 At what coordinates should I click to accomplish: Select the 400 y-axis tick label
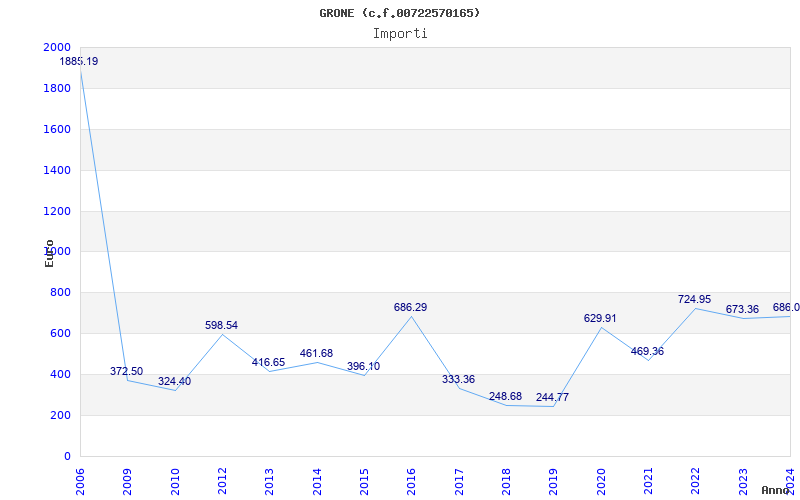(61, 374)
